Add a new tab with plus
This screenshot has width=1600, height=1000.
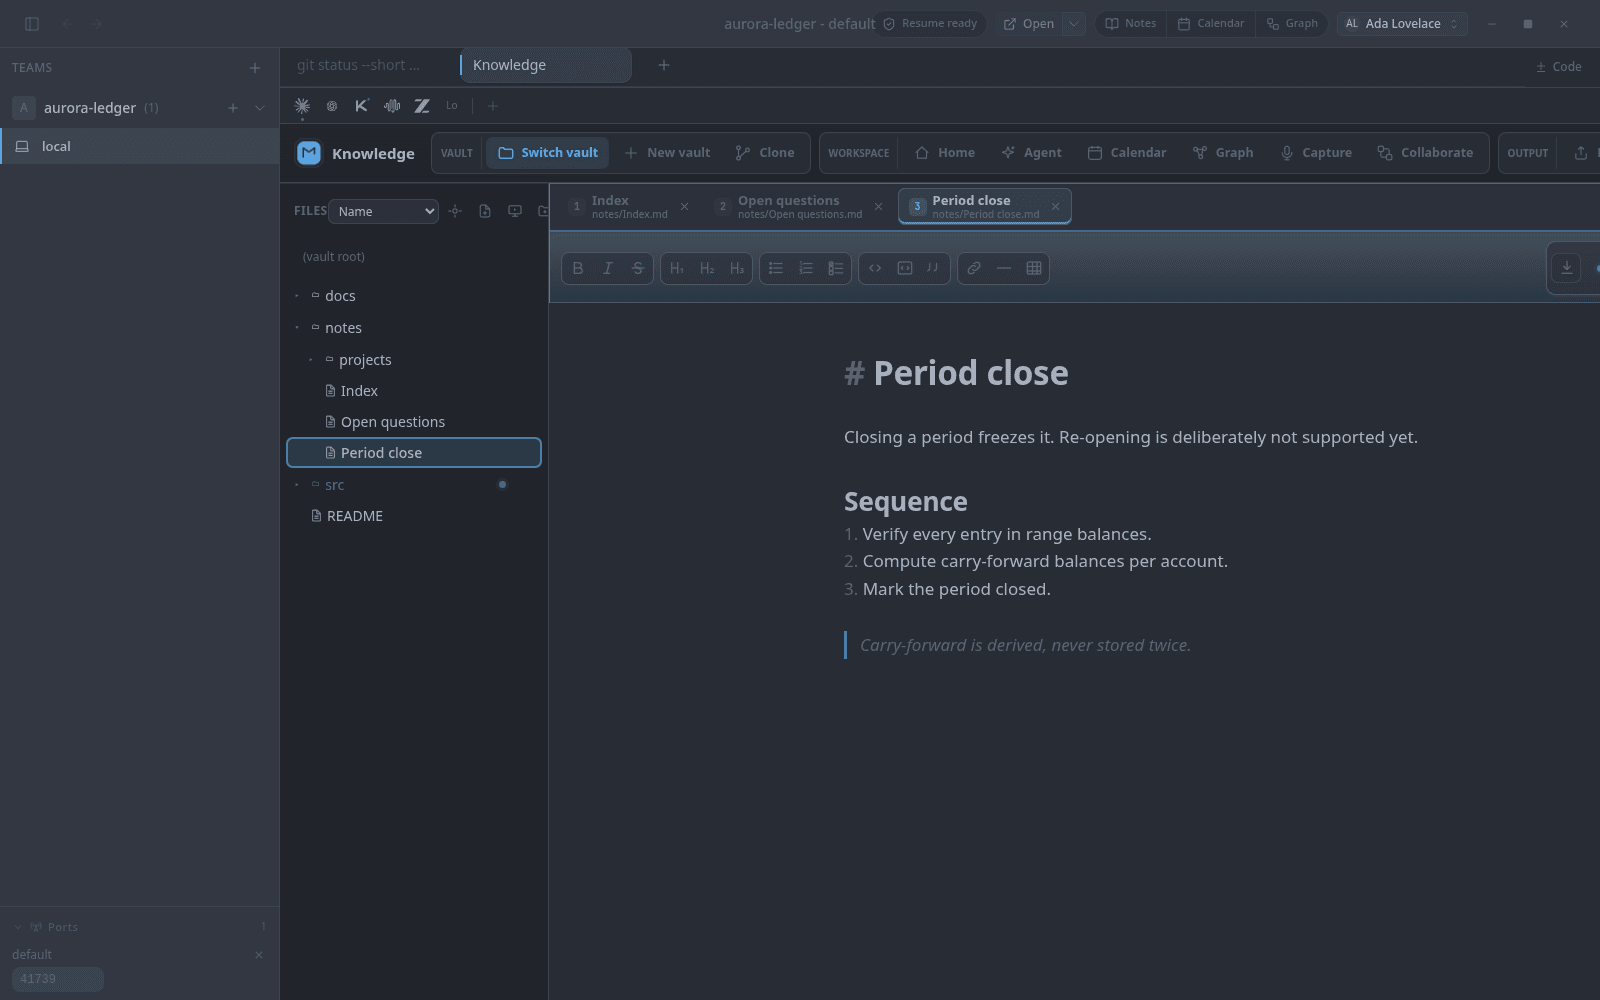pos(664,65)
